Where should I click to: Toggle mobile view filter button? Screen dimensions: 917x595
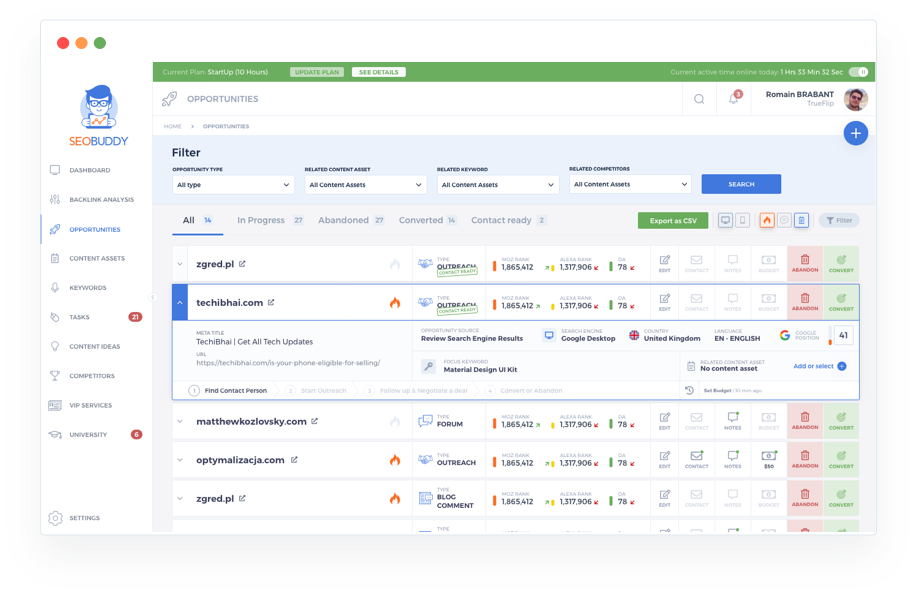coord(743,221)
